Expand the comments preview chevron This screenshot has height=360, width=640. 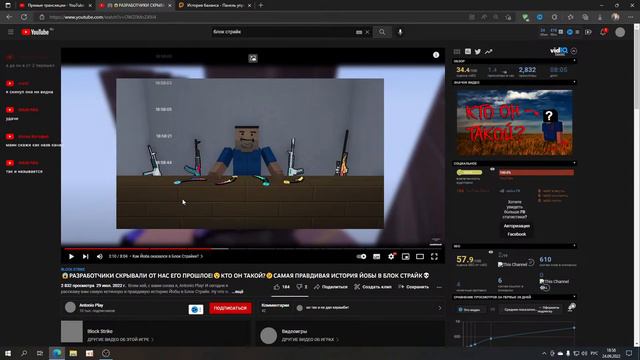coord(440,308)
